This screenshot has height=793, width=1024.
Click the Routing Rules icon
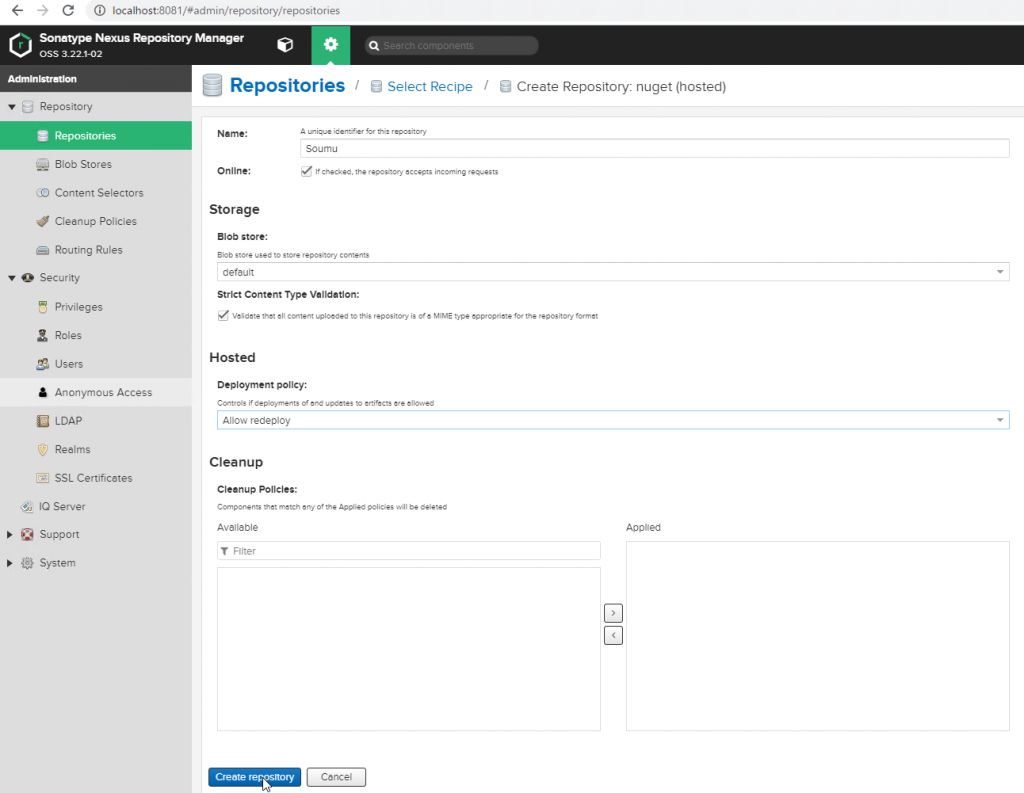click(42, 250)
